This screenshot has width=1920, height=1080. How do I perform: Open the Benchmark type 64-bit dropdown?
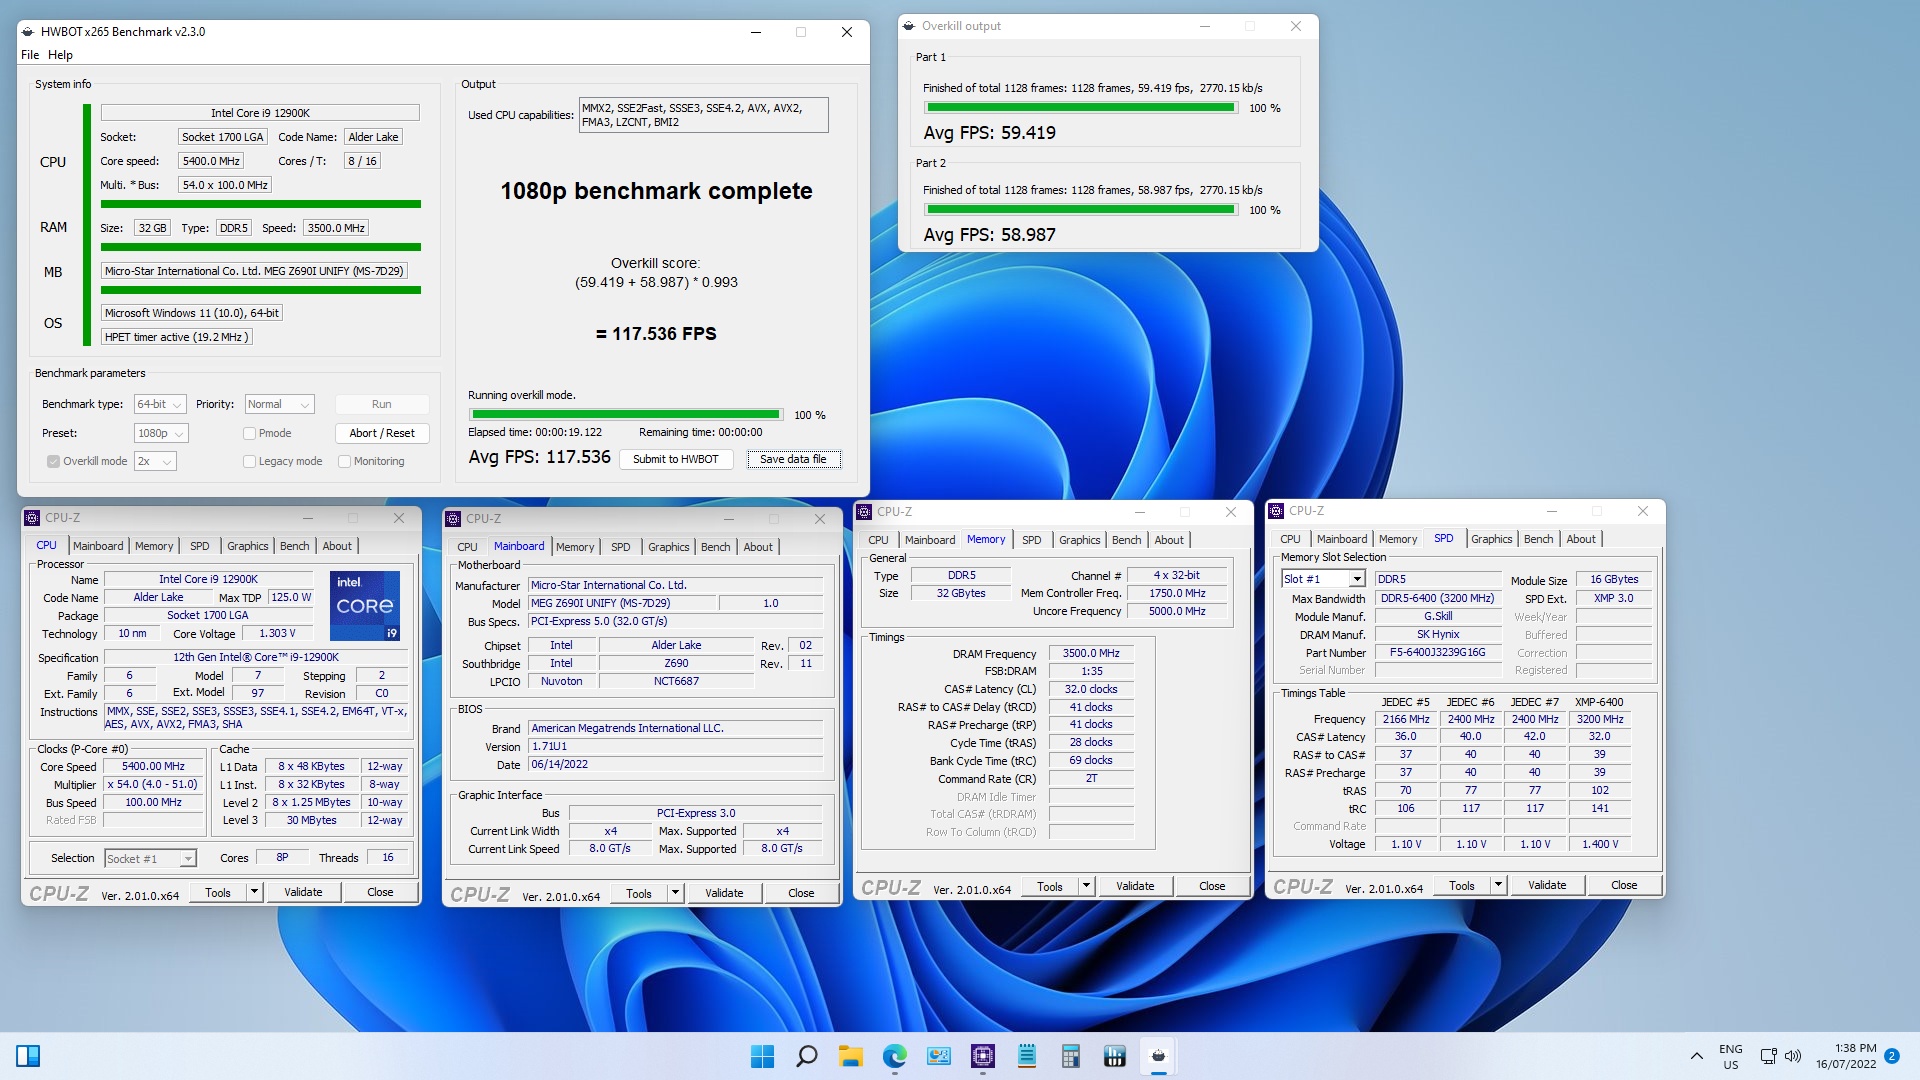(x=160, y=404)
